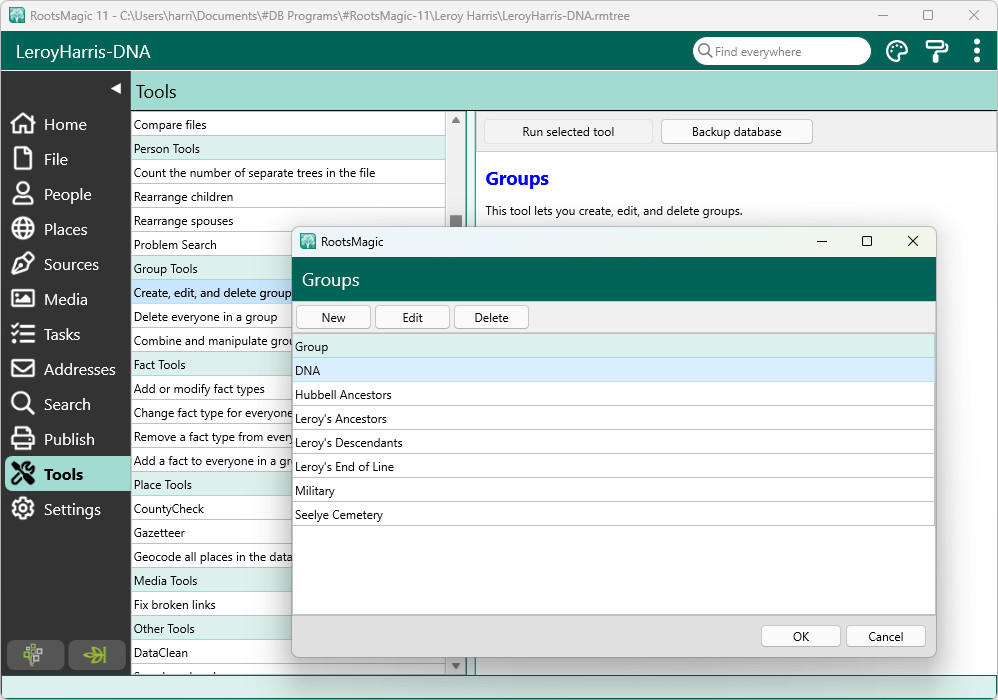The image size is (998, 700).
Task: Select Count the number of separate trees tool
Action: tap(288, 172)
